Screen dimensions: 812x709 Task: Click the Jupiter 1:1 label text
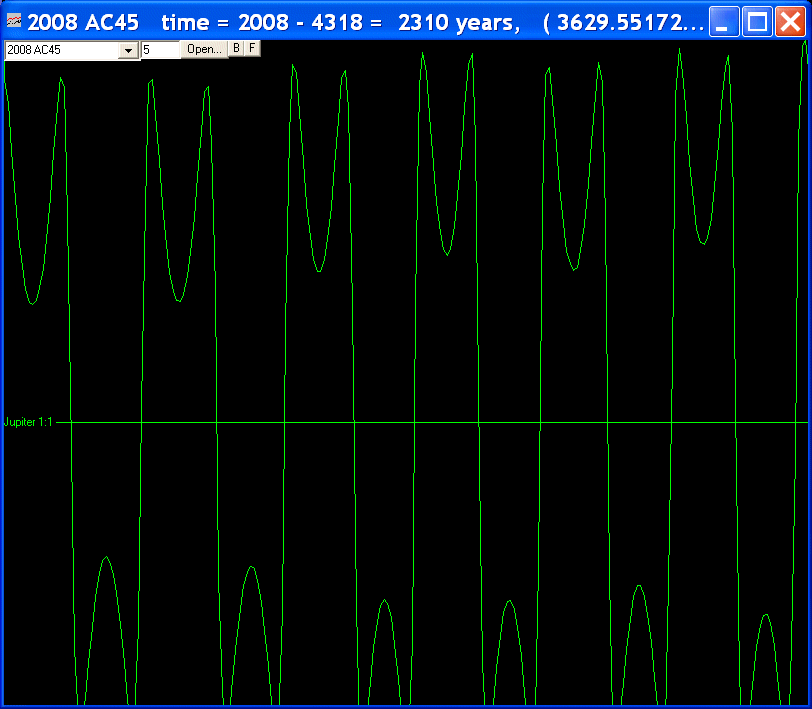point(28,423)
